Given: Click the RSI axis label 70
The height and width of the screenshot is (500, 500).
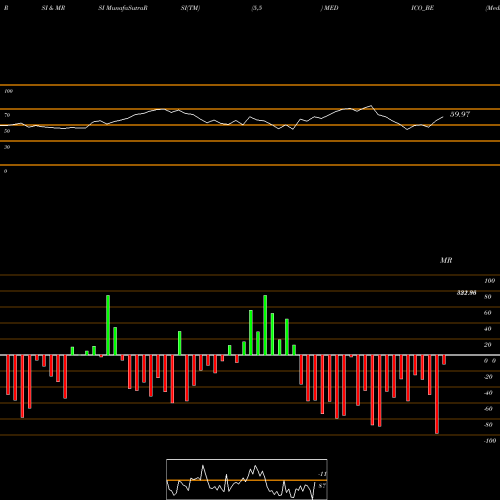Looking at the screenshot, I should pos(7,115).
